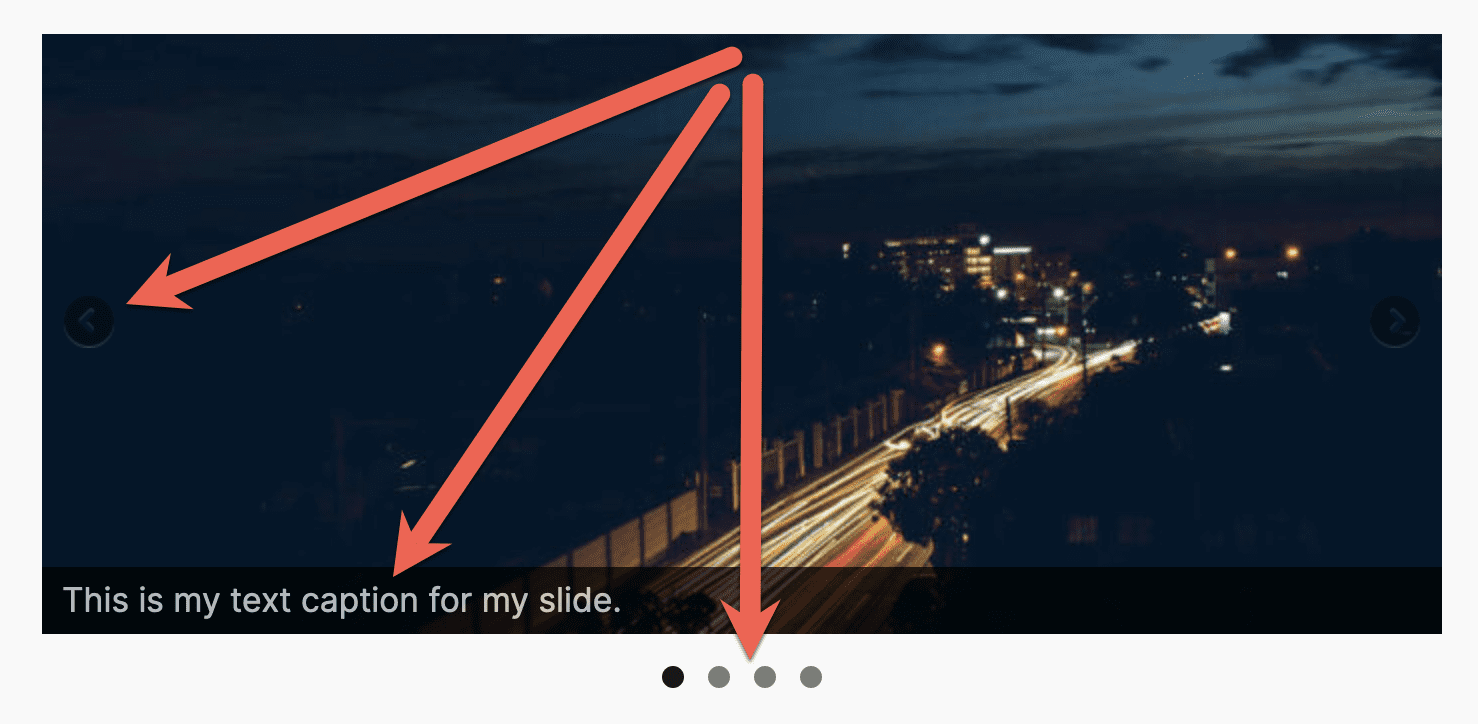Viewport: 1478px width, 724px height.
Task: Advance to next slide with right arrow
Action: pos(1394,321)
